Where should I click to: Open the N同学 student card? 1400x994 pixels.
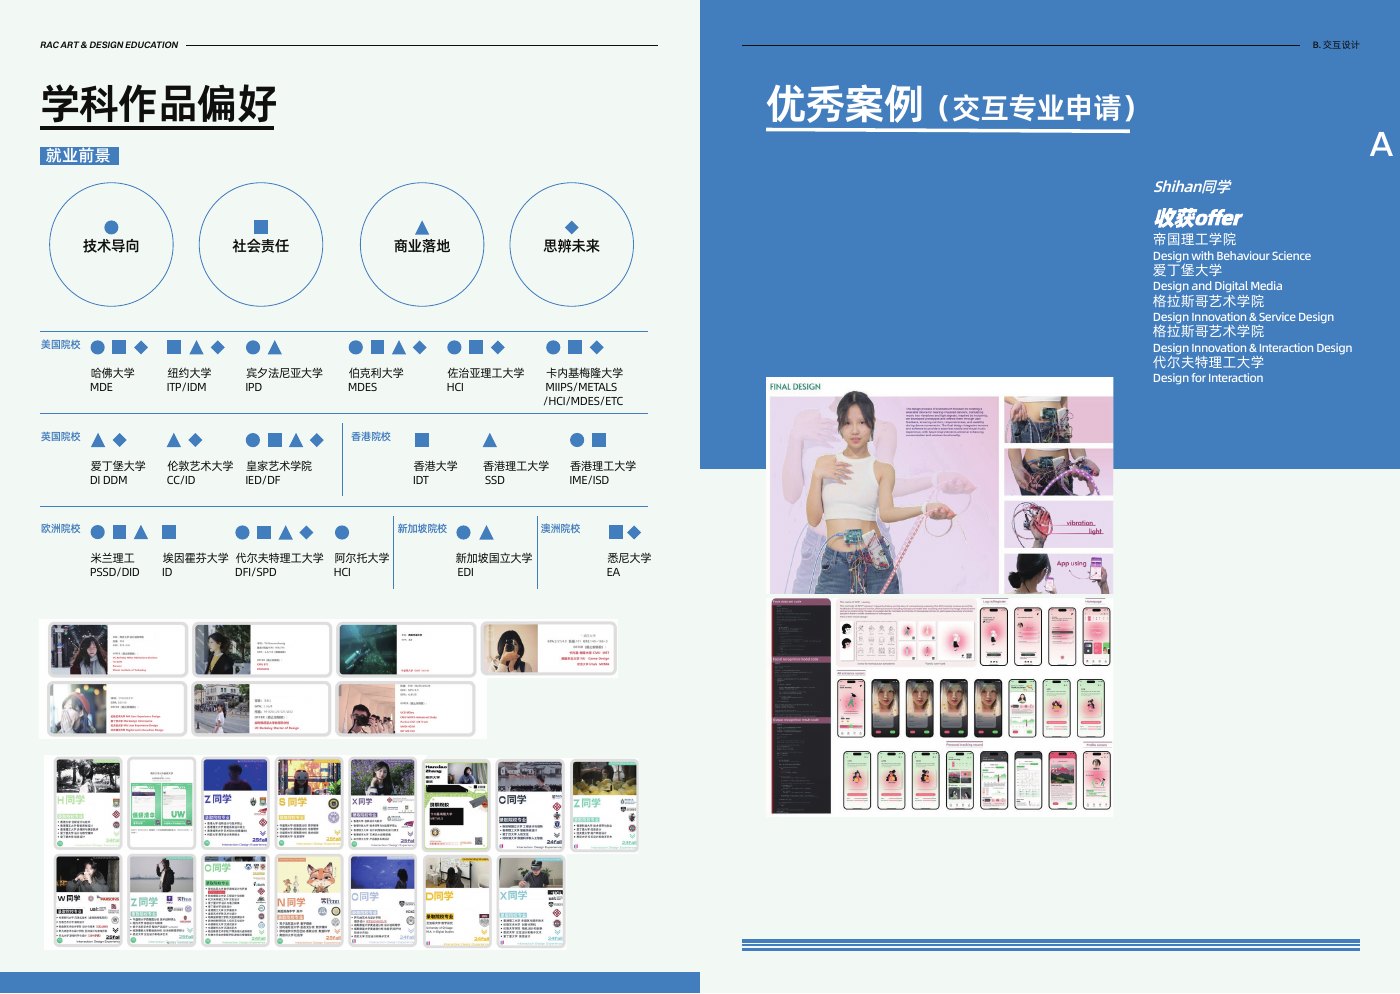(x=309, y=900)
